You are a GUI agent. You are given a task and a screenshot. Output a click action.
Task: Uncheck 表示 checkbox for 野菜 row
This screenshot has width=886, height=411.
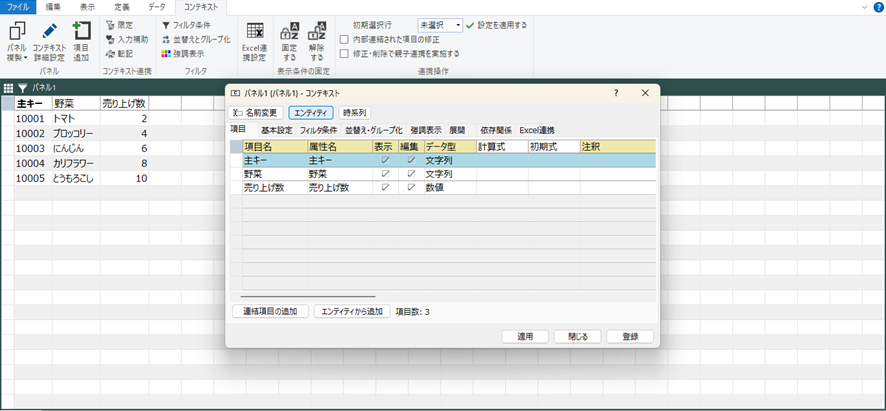(x=384, y=174)
